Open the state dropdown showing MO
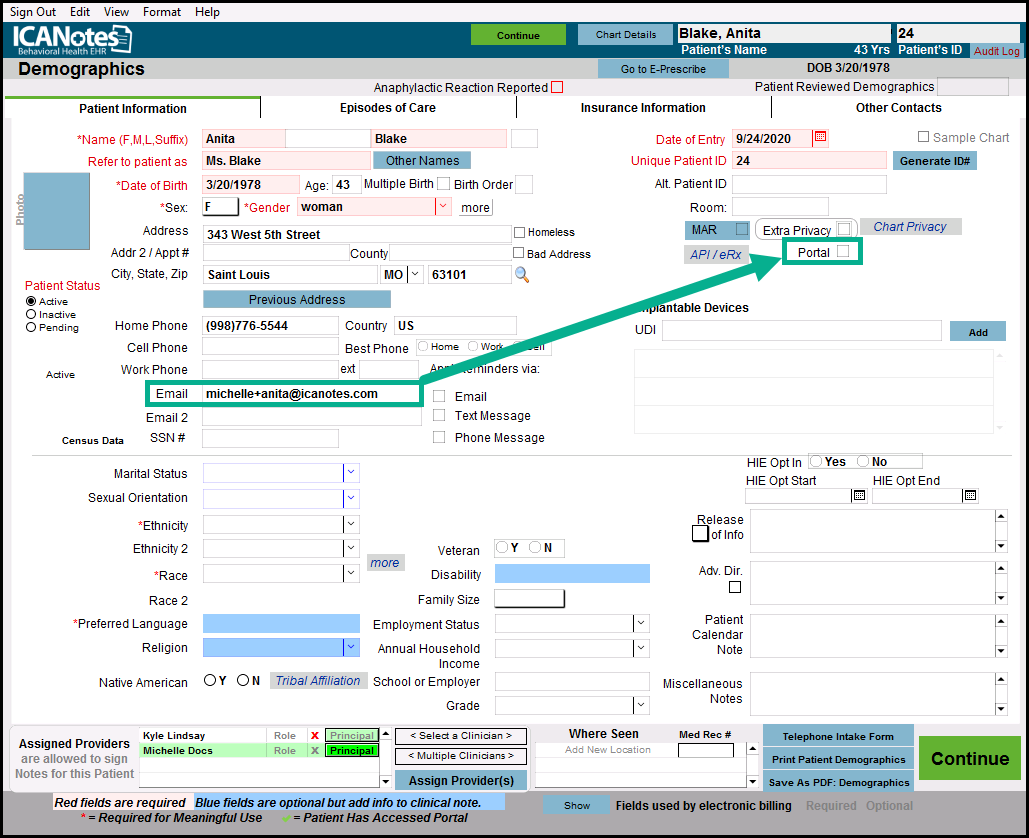Screen dimensions: 1029x838 pyautogui.click(x=416, y=274)
